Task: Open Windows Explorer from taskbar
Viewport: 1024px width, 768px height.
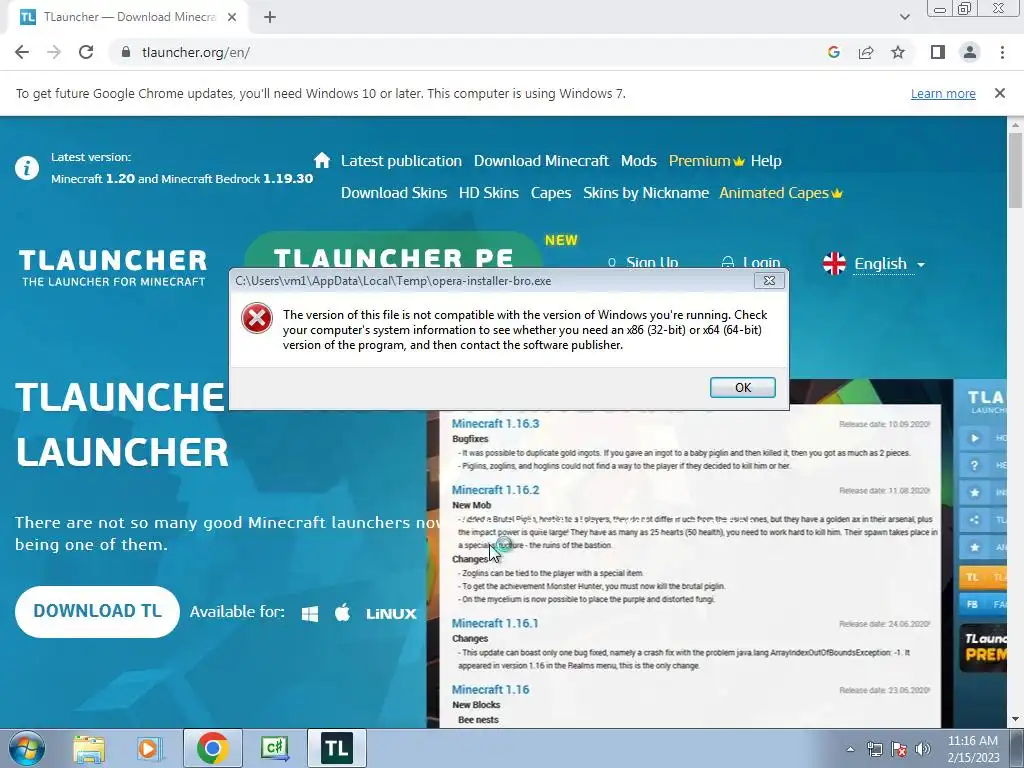Action: (x=89, y=748)
